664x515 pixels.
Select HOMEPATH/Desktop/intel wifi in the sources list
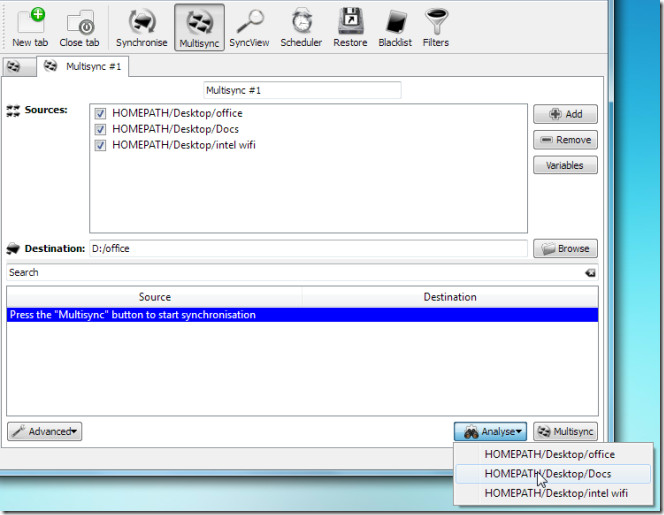(184, 145)
